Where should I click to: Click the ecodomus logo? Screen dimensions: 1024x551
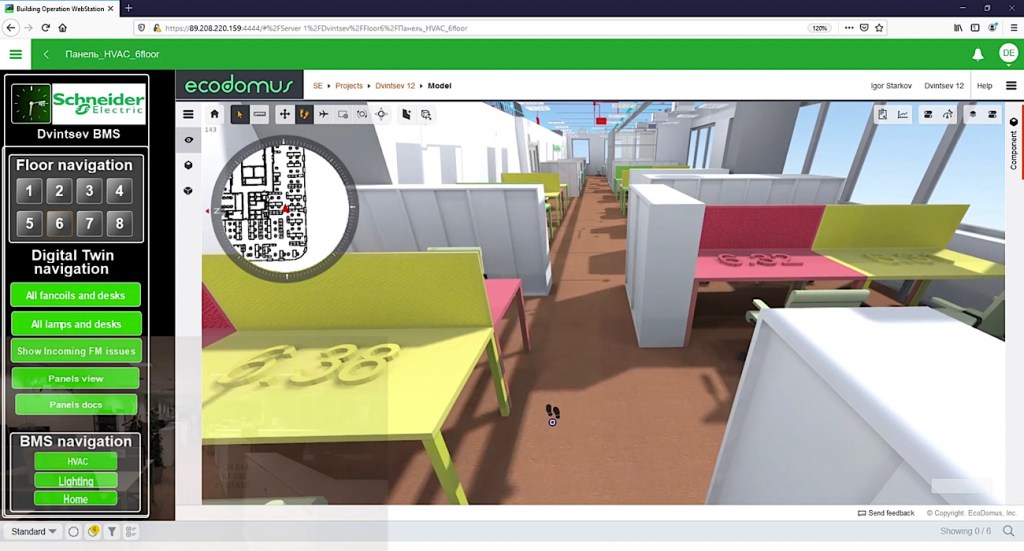pyautogui.click(x=239, y=86)
